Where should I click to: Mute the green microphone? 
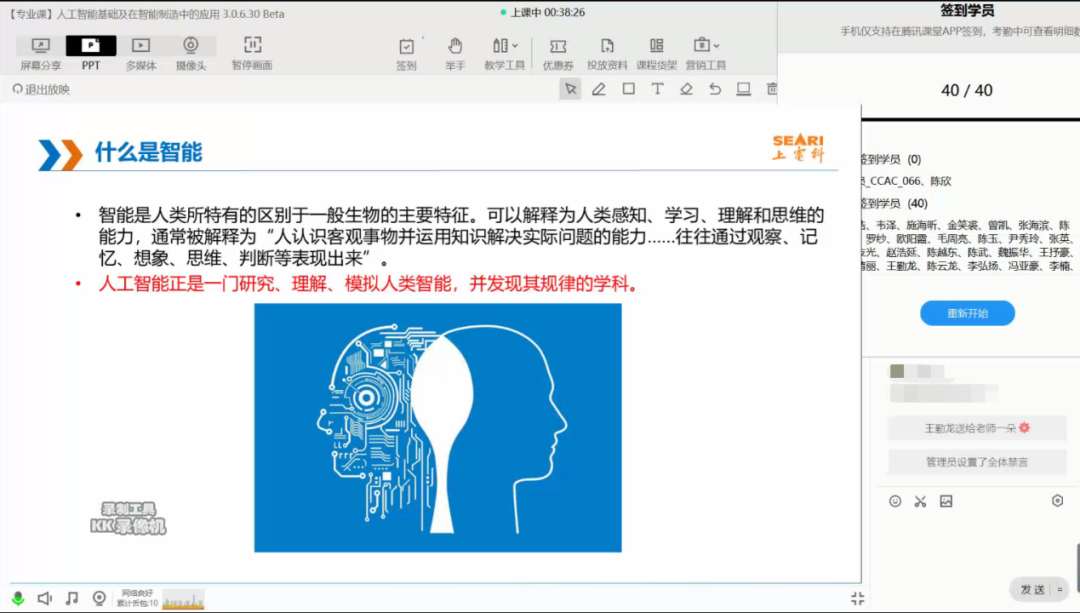[x=18, y=598]
